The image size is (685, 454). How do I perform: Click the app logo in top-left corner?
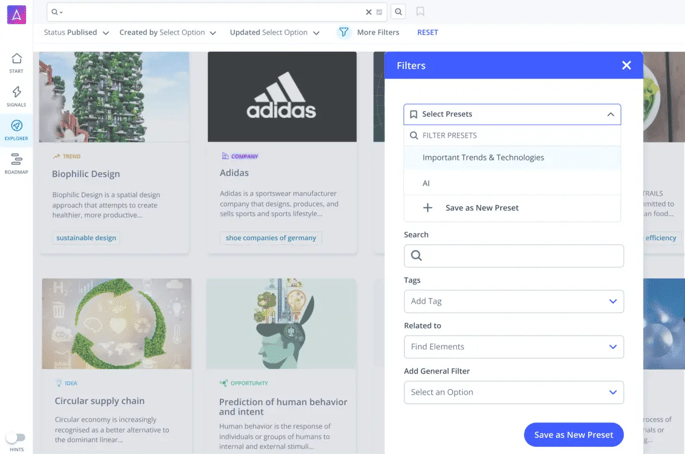(x=16, y=14)
